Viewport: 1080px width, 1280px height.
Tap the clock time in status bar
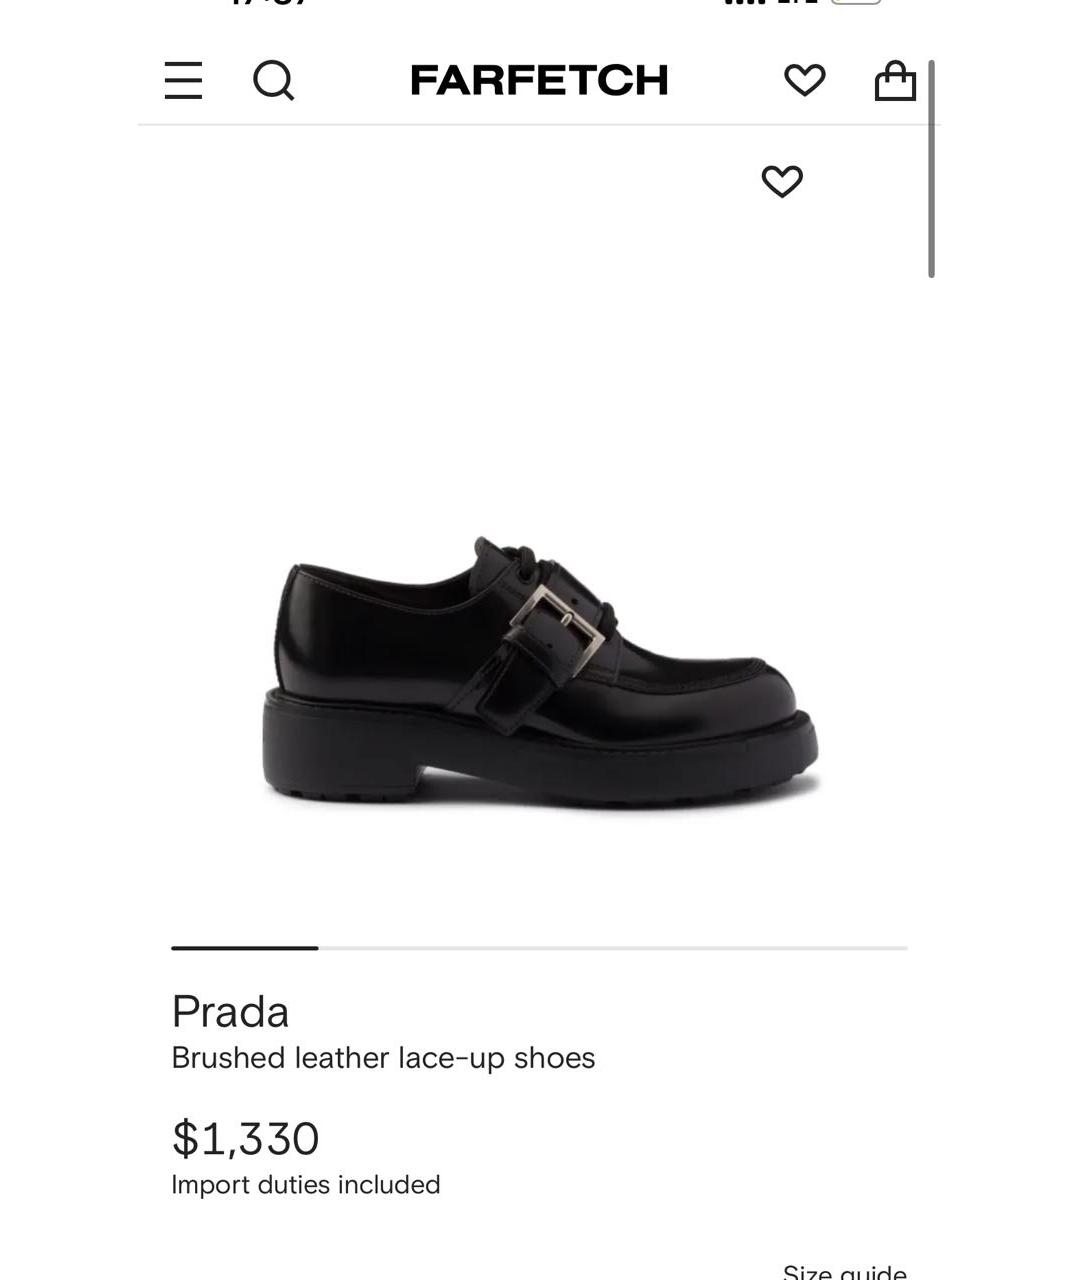(x=269, y=3)
